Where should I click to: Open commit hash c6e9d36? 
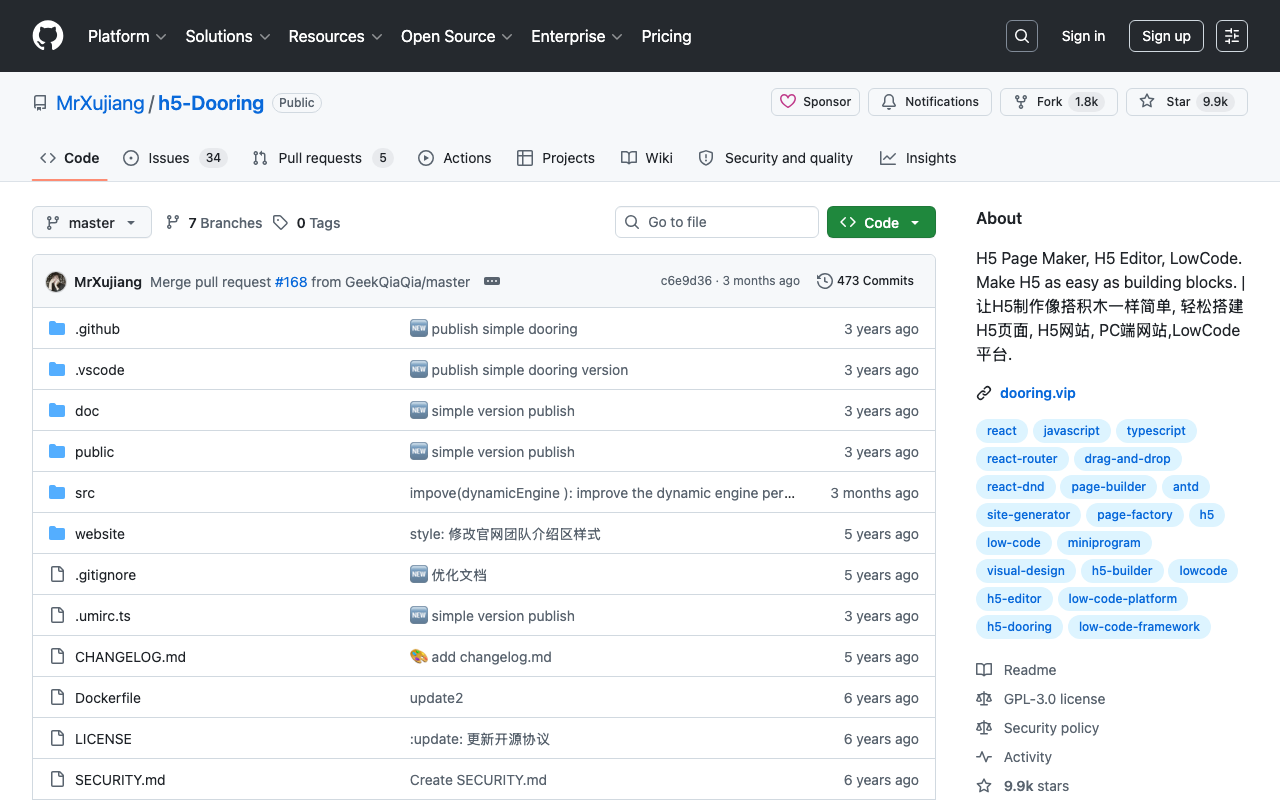coord(686,281)
